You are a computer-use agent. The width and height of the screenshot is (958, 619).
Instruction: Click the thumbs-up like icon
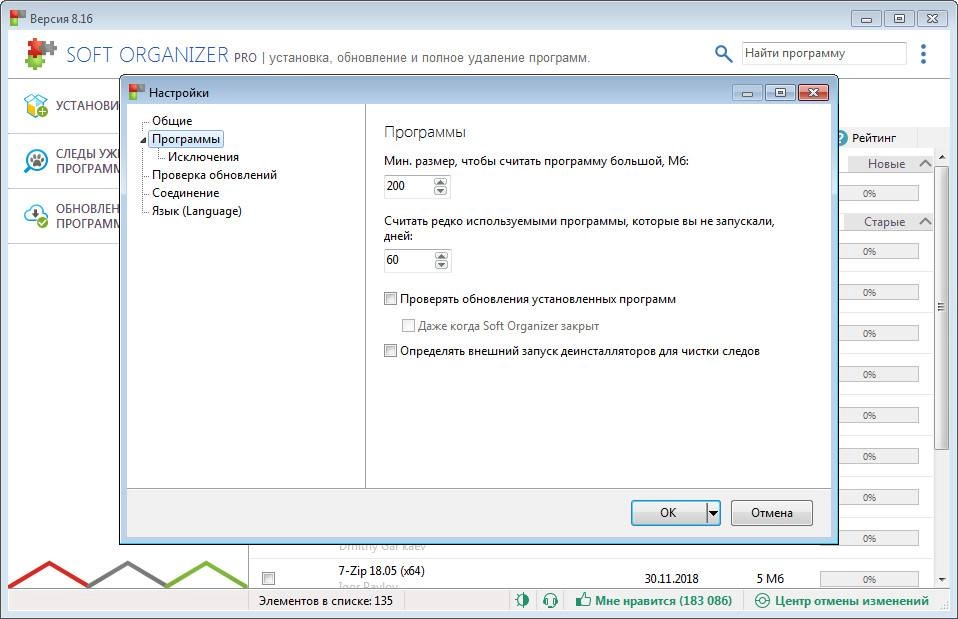[x=583, y=599]
